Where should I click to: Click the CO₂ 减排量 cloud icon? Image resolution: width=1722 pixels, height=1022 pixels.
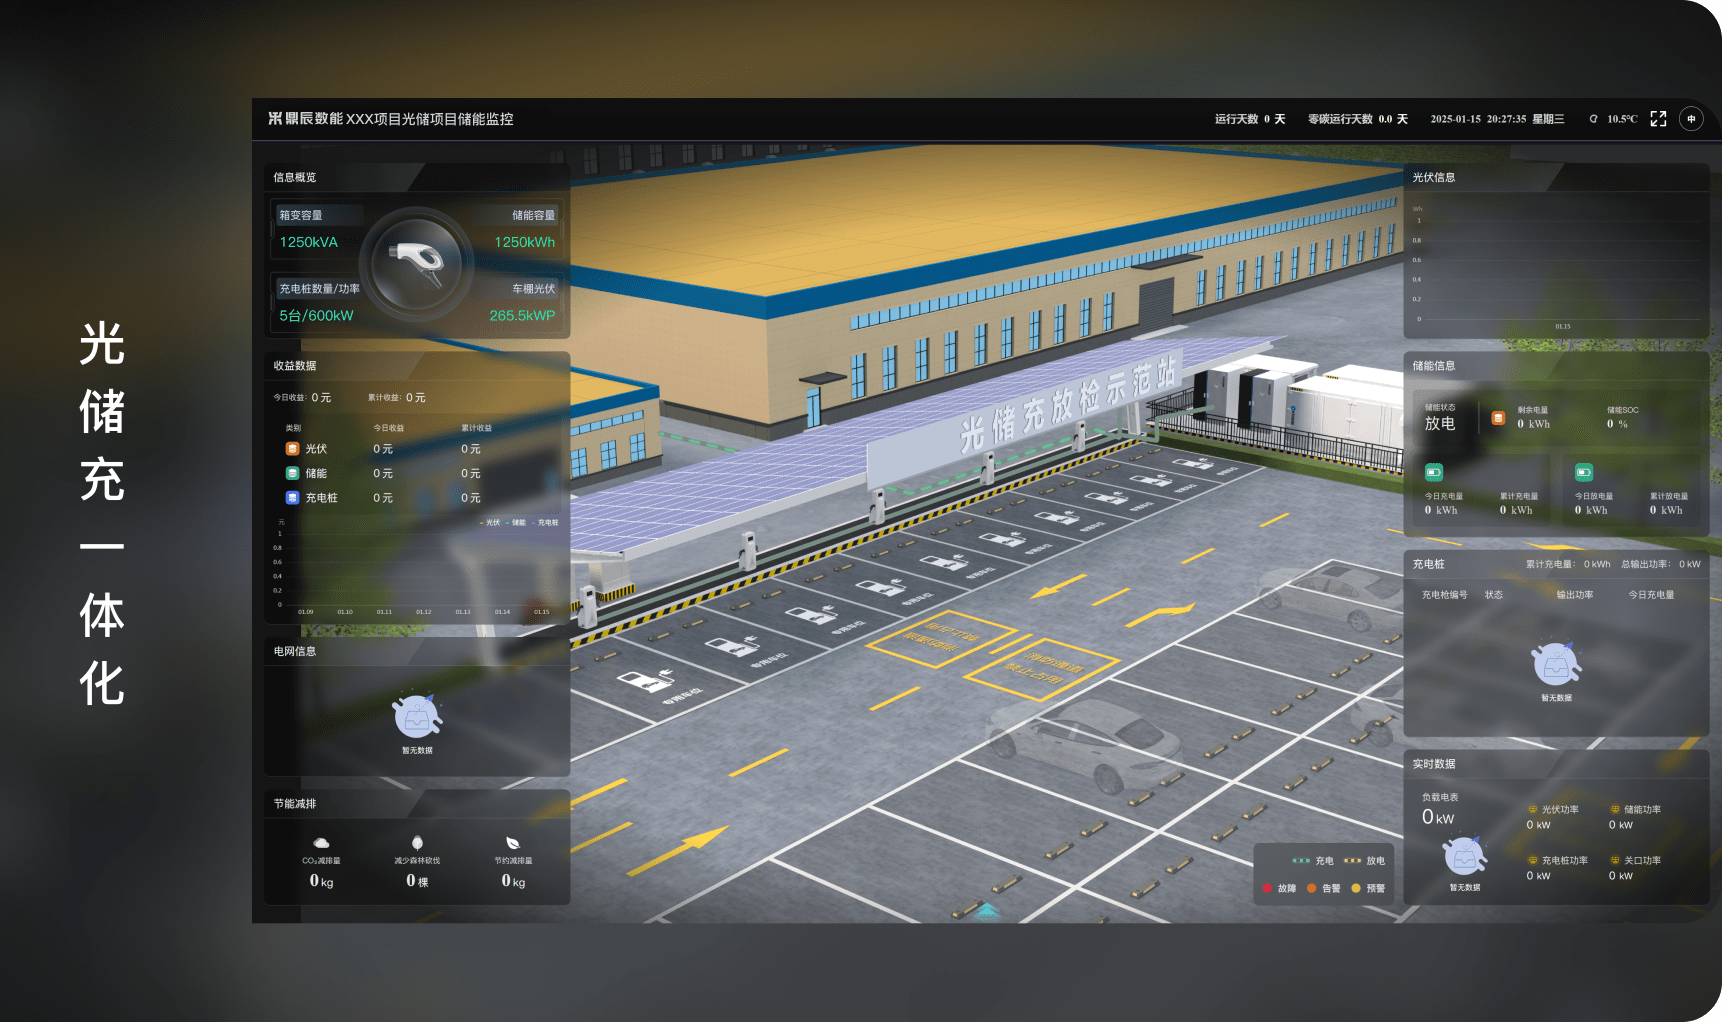pyautogui.click(x=321, y=843)
